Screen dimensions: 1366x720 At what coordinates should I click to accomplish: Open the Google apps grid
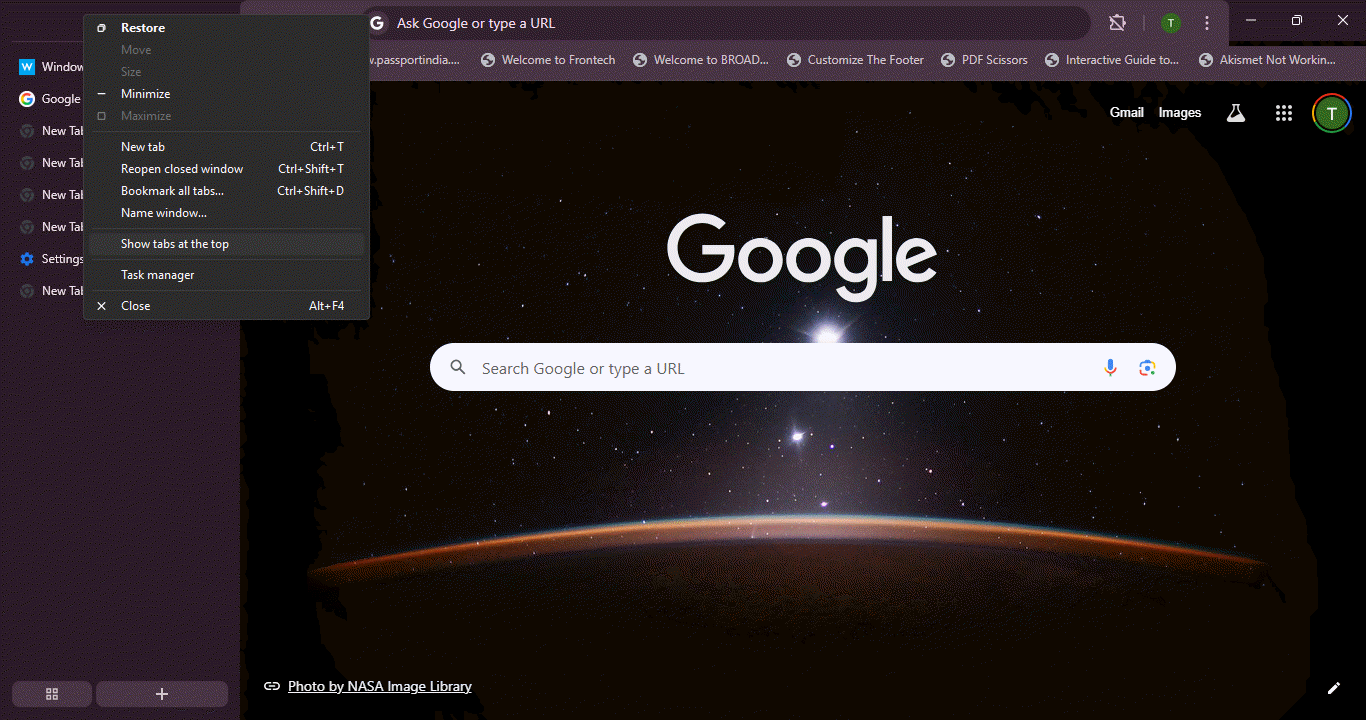point(1284,113)
